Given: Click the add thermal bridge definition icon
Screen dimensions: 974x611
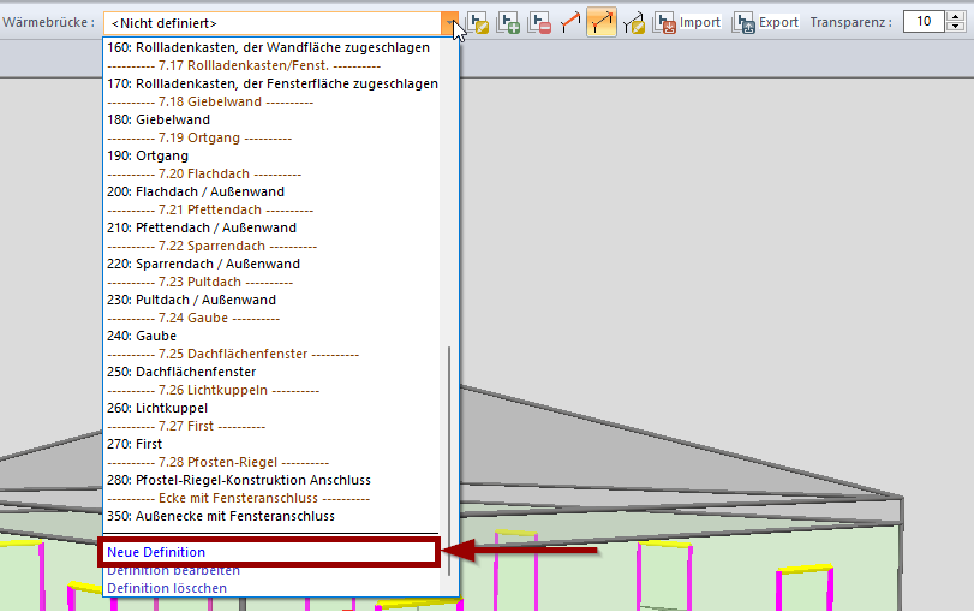Looking at the screenshot, I should tap(509, 22).
